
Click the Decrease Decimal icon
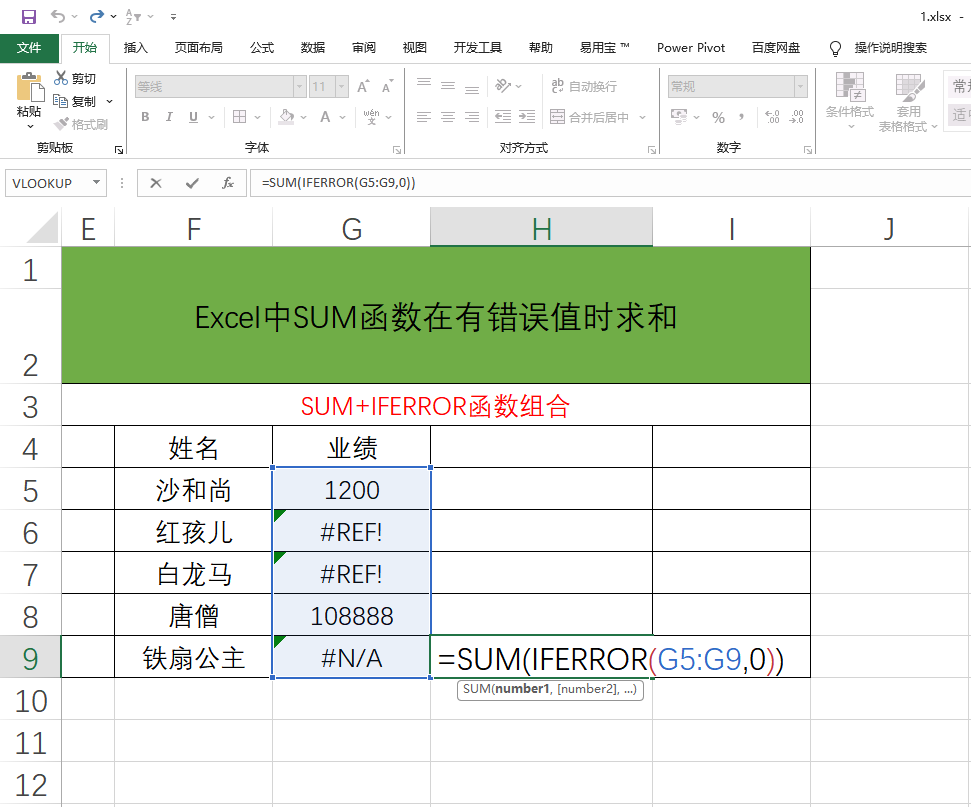pyautogui.click(x=796, y=117)
